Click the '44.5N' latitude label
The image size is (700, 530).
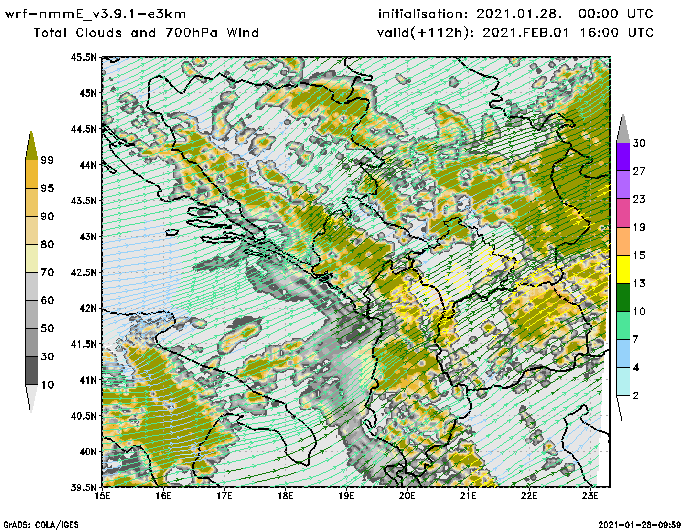83,129
